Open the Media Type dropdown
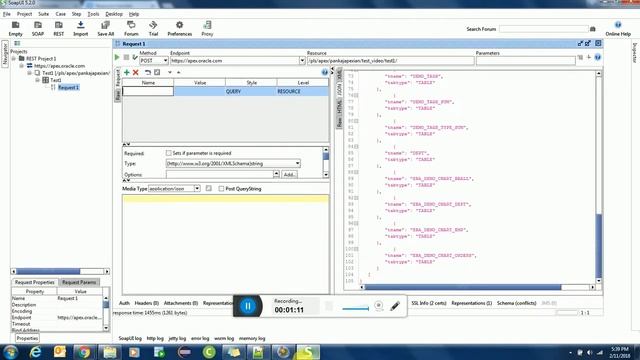The width and height of the screenshot is (640, 360). pos(197,189)
